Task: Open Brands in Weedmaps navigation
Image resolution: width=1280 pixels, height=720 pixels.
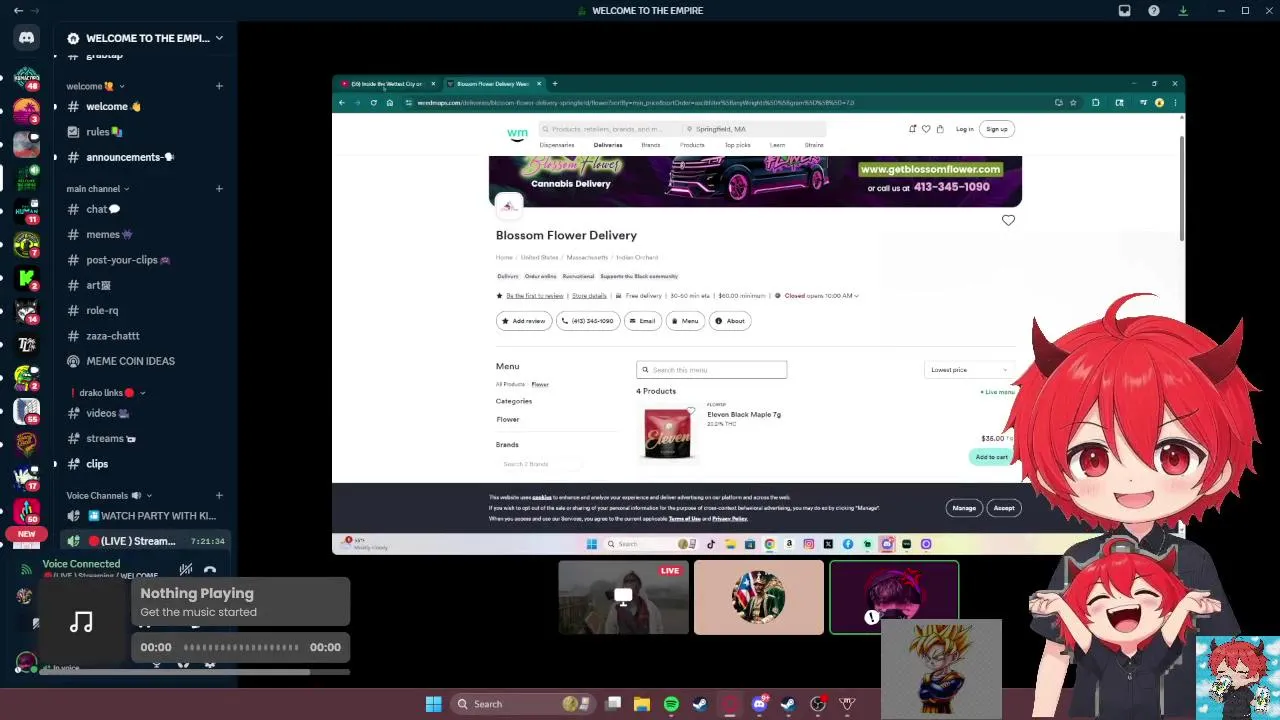Action: (x=650, y=145)
